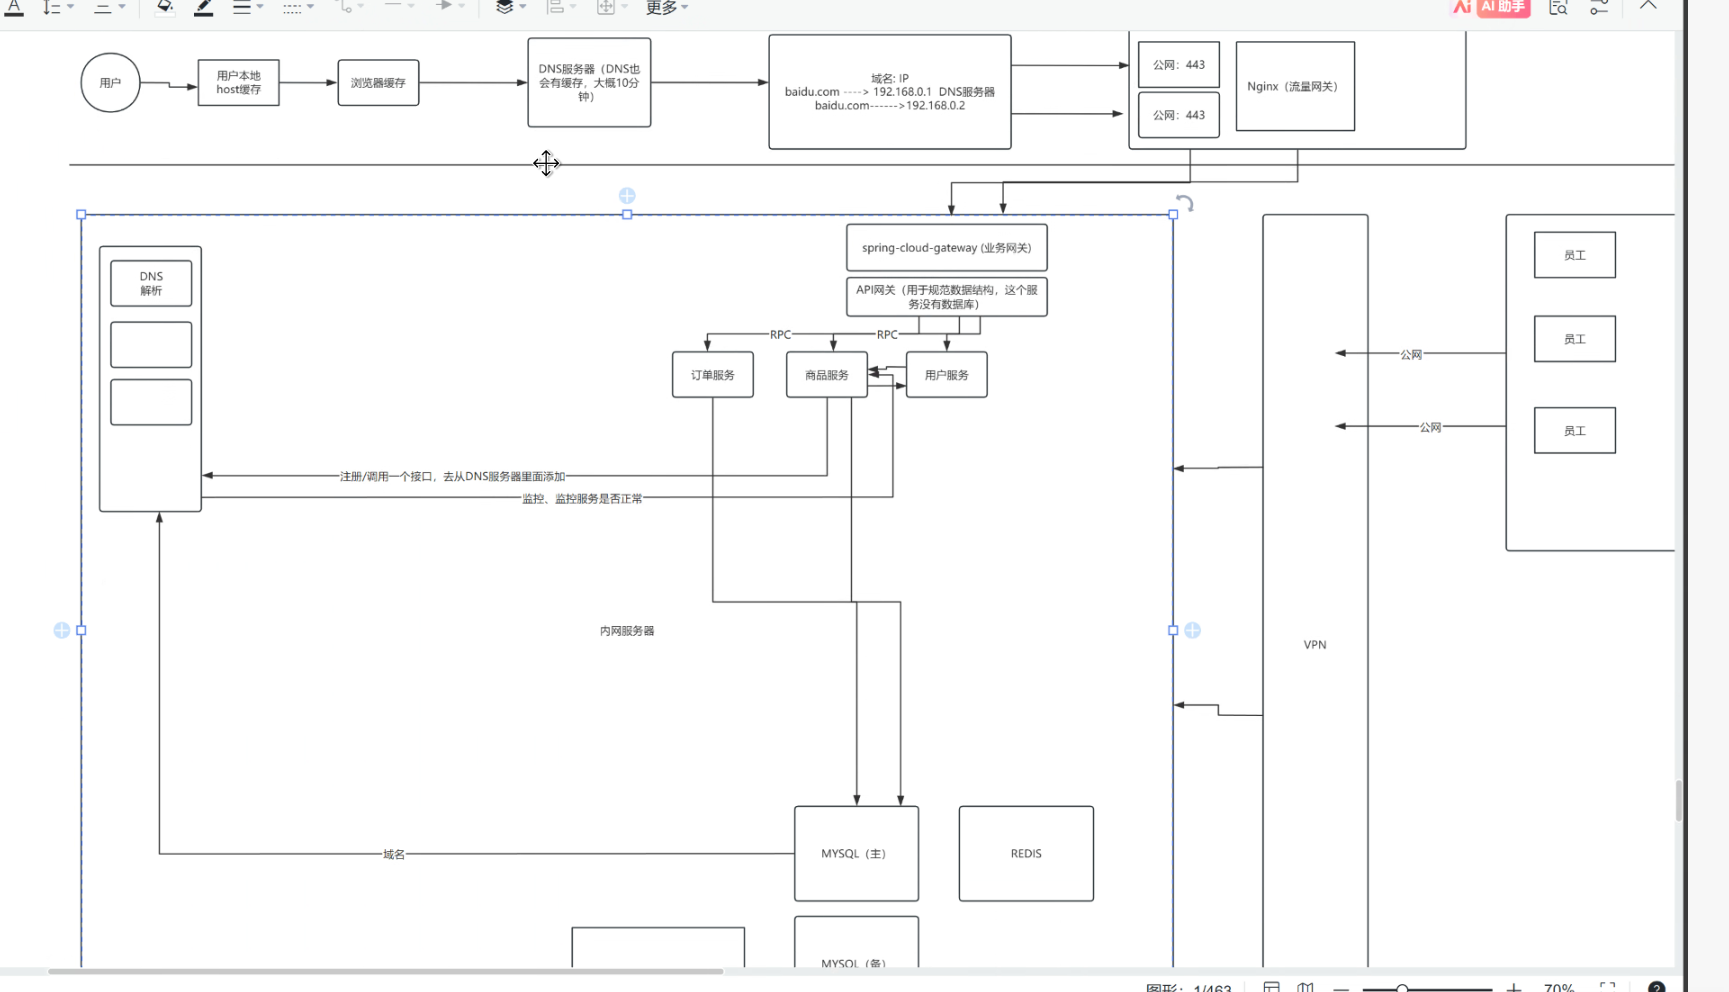
Task: Select the MYSQL（主）box
Action: point(857,853)
